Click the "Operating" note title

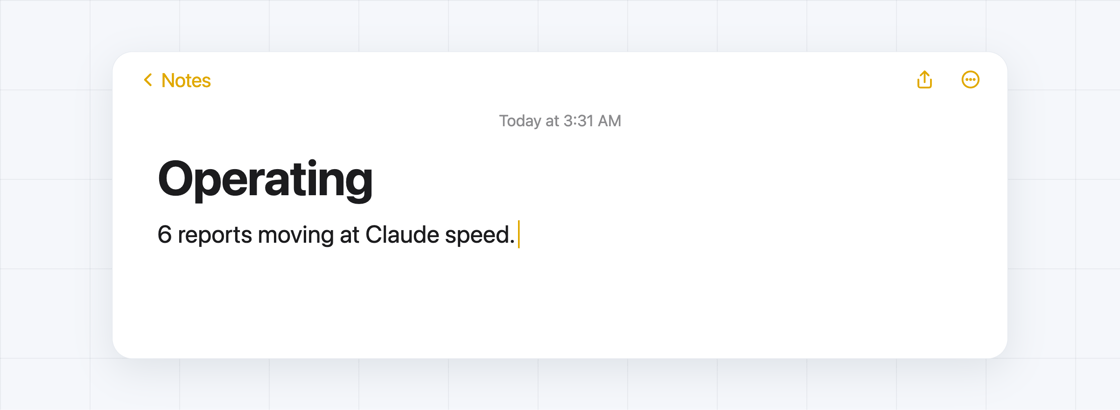click(x=265, y=179)
